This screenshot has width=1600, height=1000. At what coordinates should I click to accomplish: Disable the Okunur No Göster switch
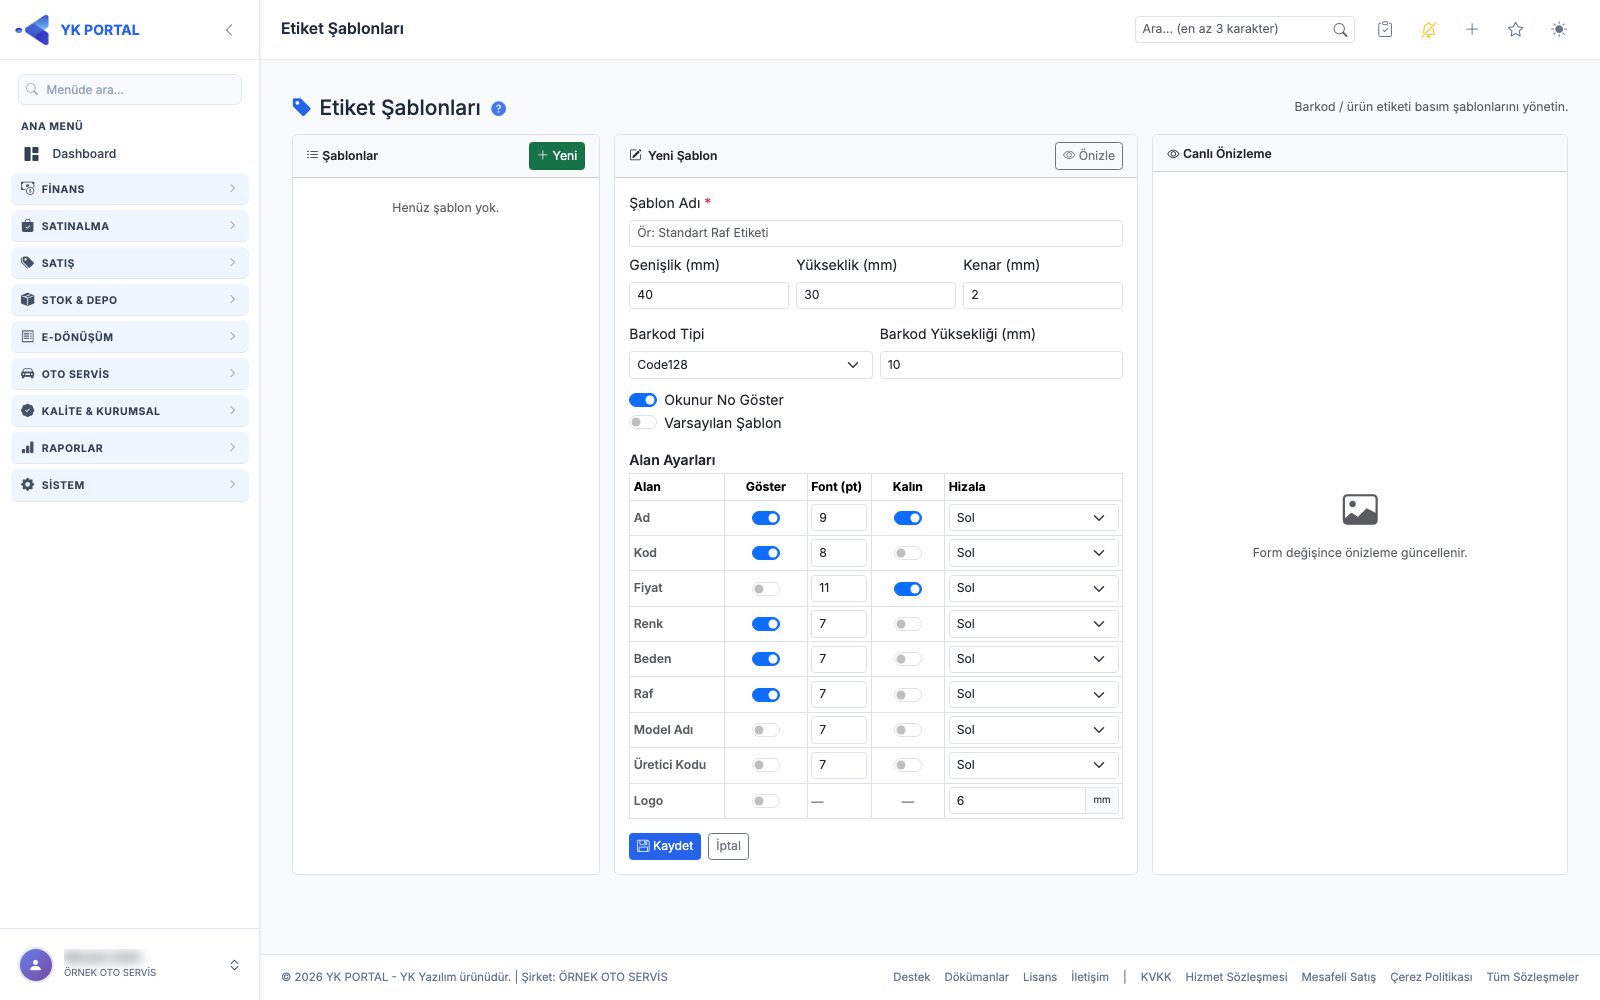(643, 400)
